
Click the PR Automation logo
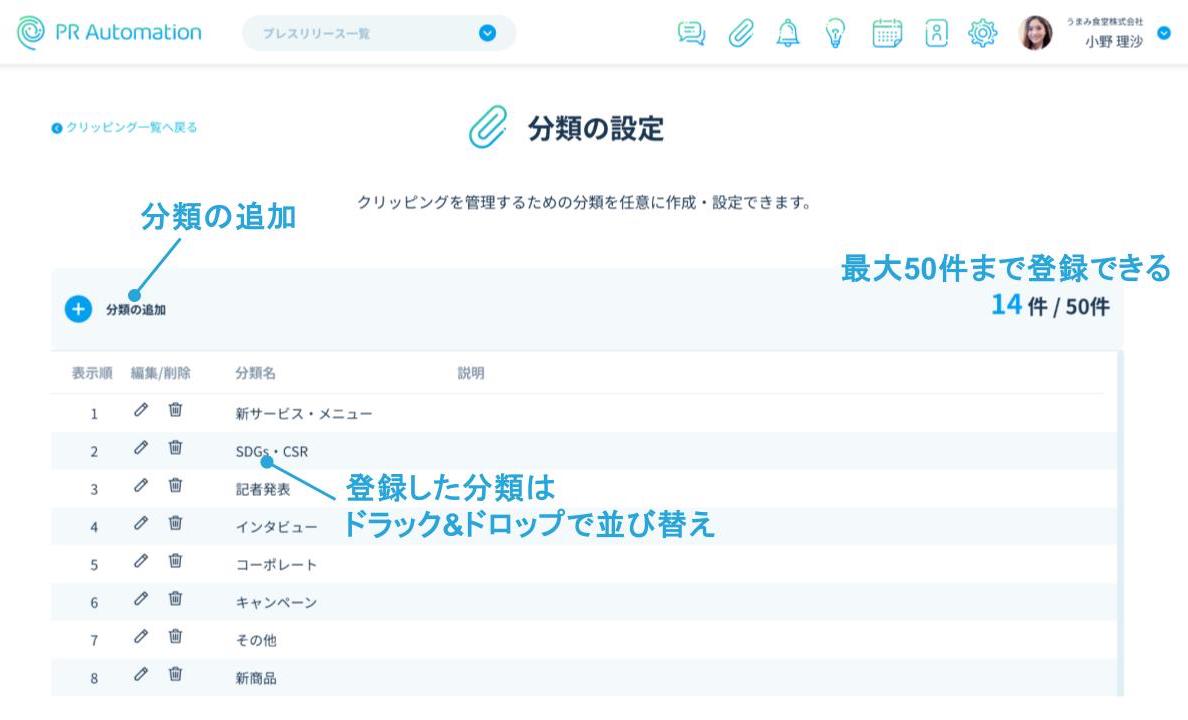coord(108,32)
